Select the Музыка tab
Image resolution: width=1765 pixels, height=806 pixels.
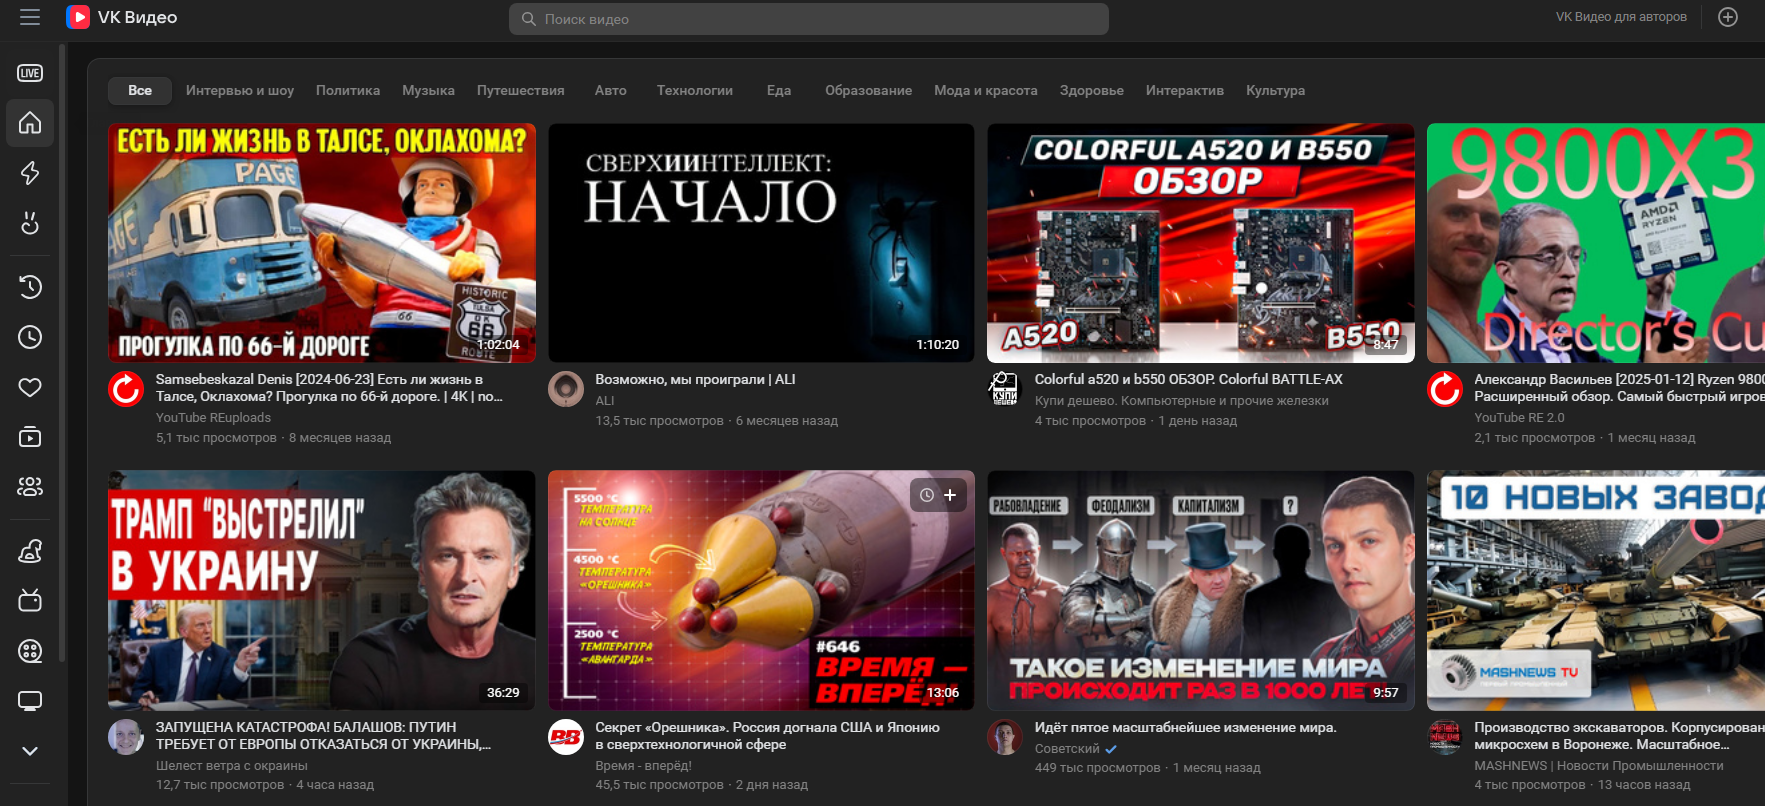(428, 90)
